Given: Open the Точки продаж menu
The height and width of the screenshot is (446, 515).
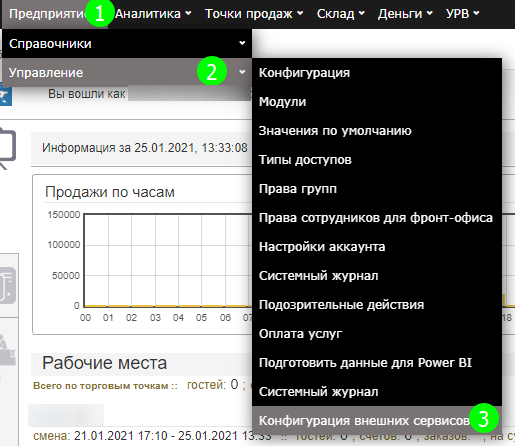Looking at the screenshot, I should 254,14.
